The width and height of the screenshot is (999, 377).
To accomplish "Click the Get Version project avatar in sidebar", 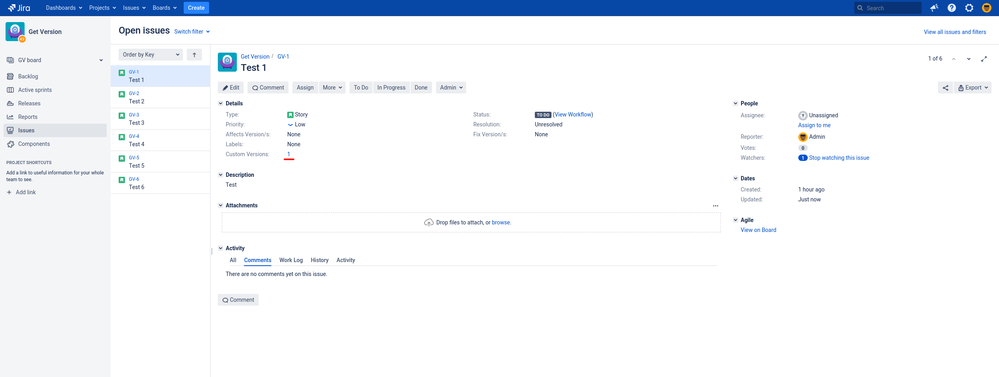I will (15, 31).
